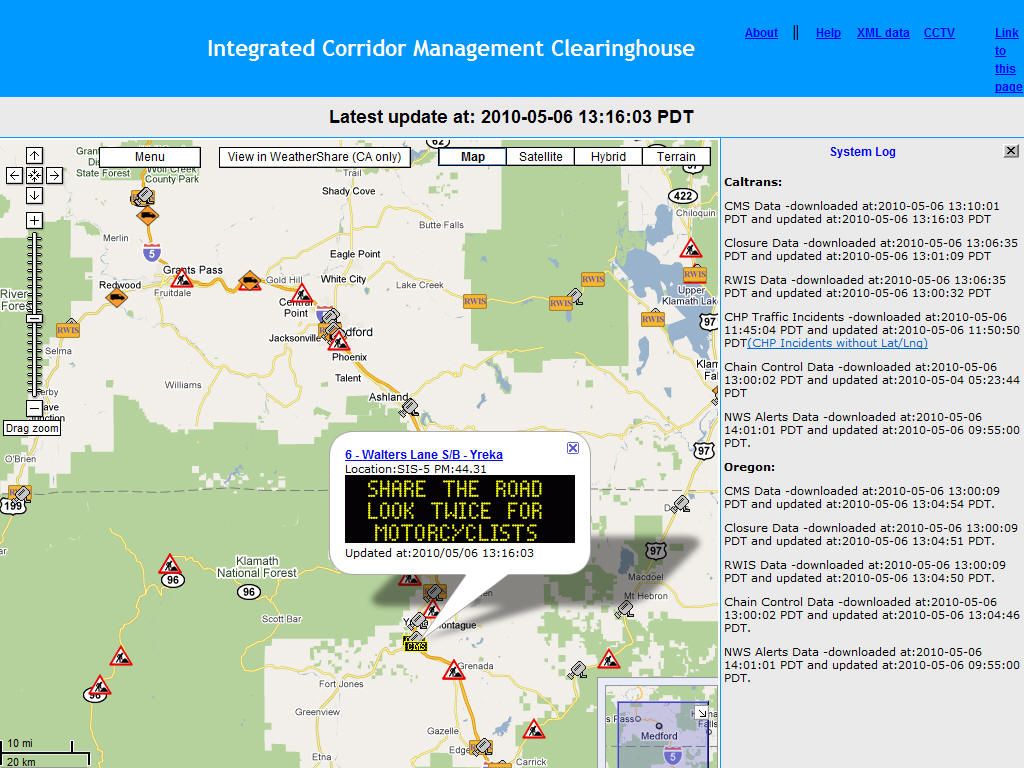Screen dimensions: 1024x768
Task: Click the road work icon near Grenada
Action: [454, 670]
